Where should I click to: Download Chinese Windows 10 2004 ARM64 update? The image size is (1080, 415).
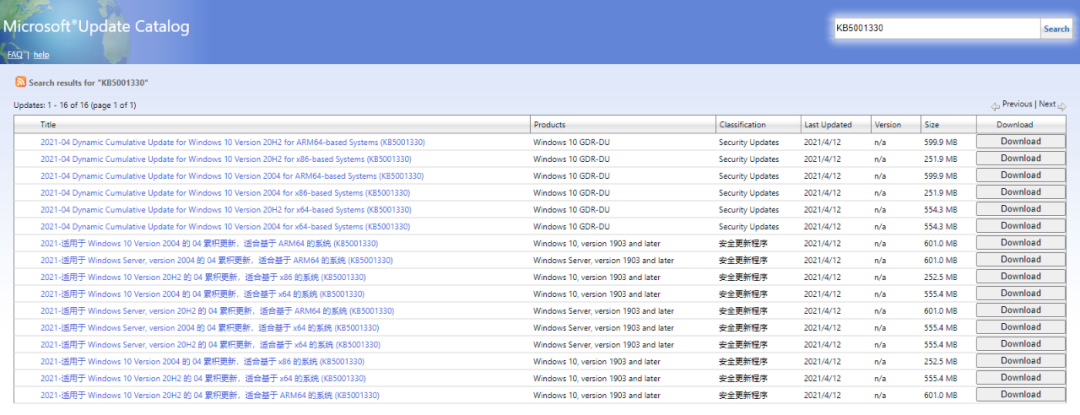[1020, 243]
